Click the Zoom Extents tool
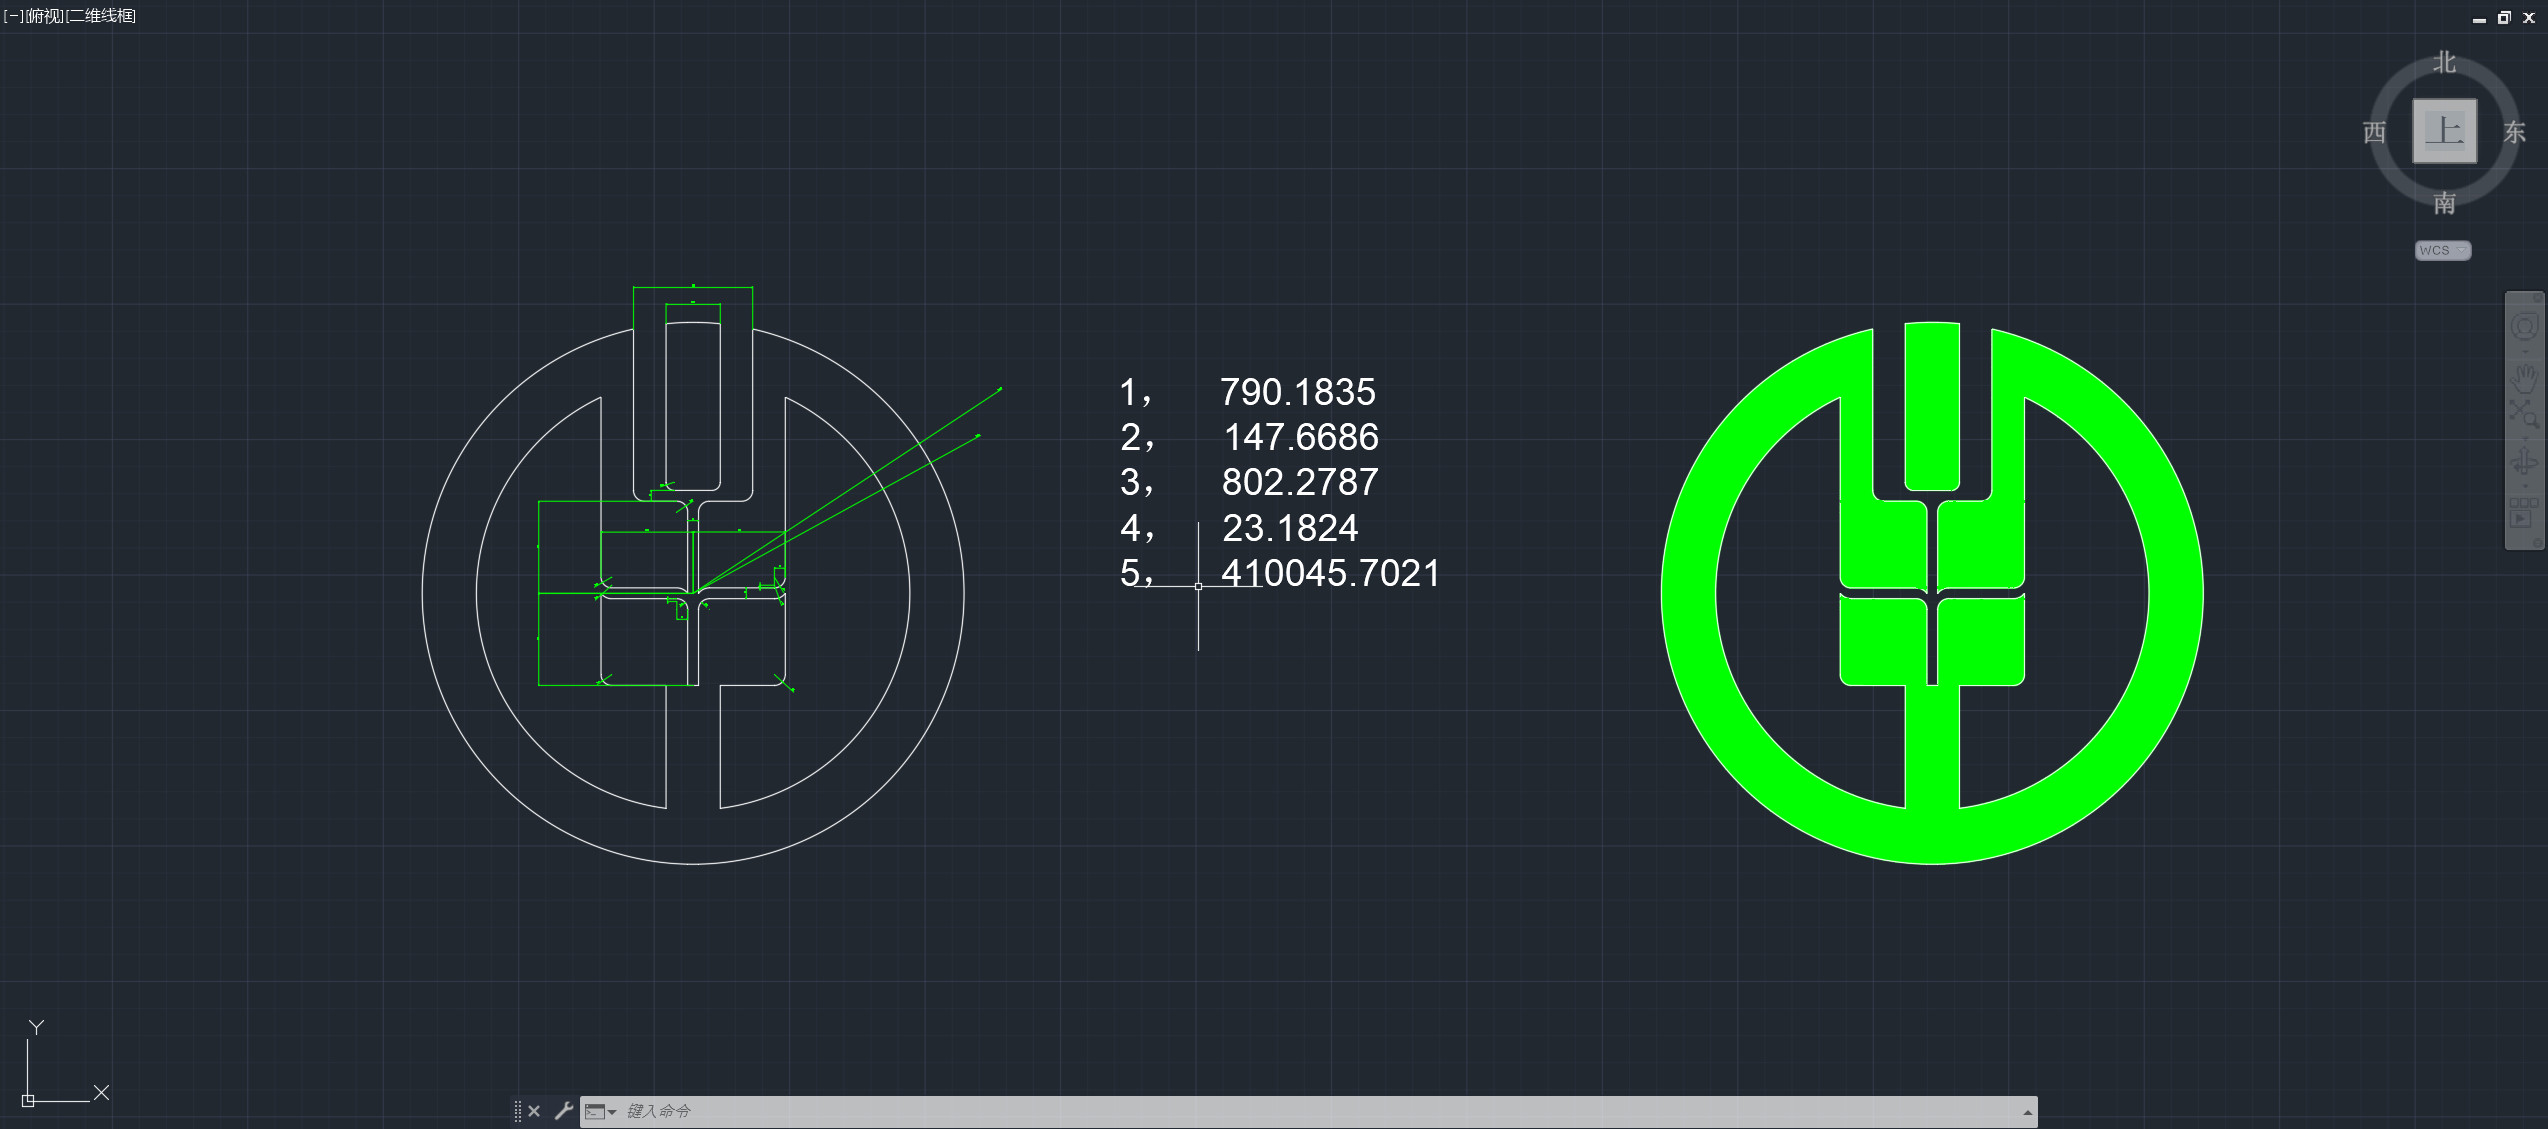The image size is (2548, 1129). pos(2524,414)
